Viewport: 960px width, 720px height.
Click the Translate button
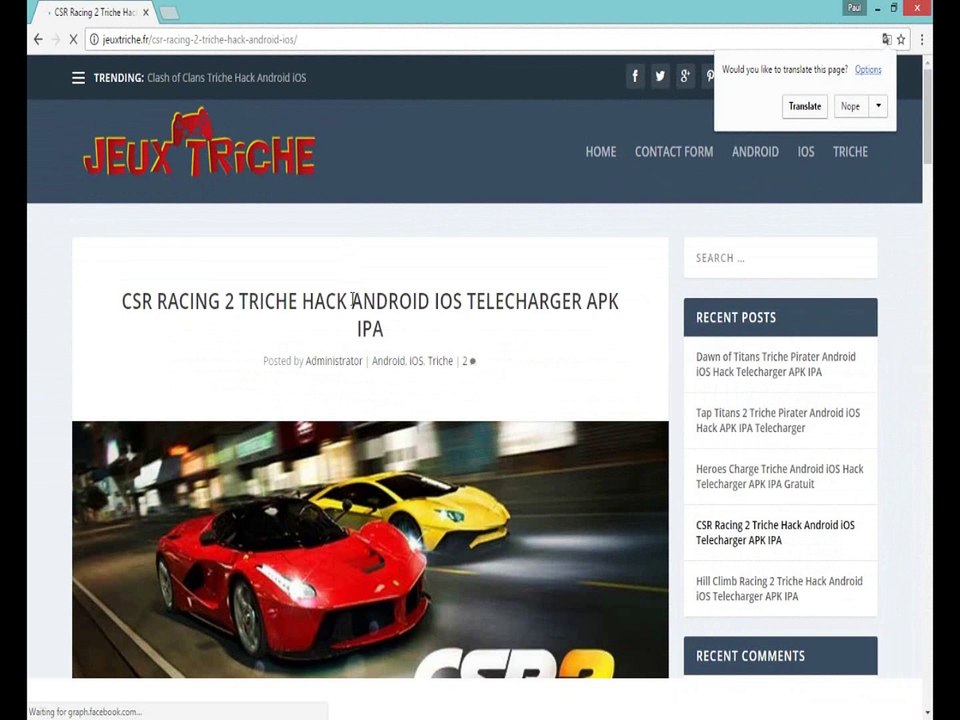point(804,106)
